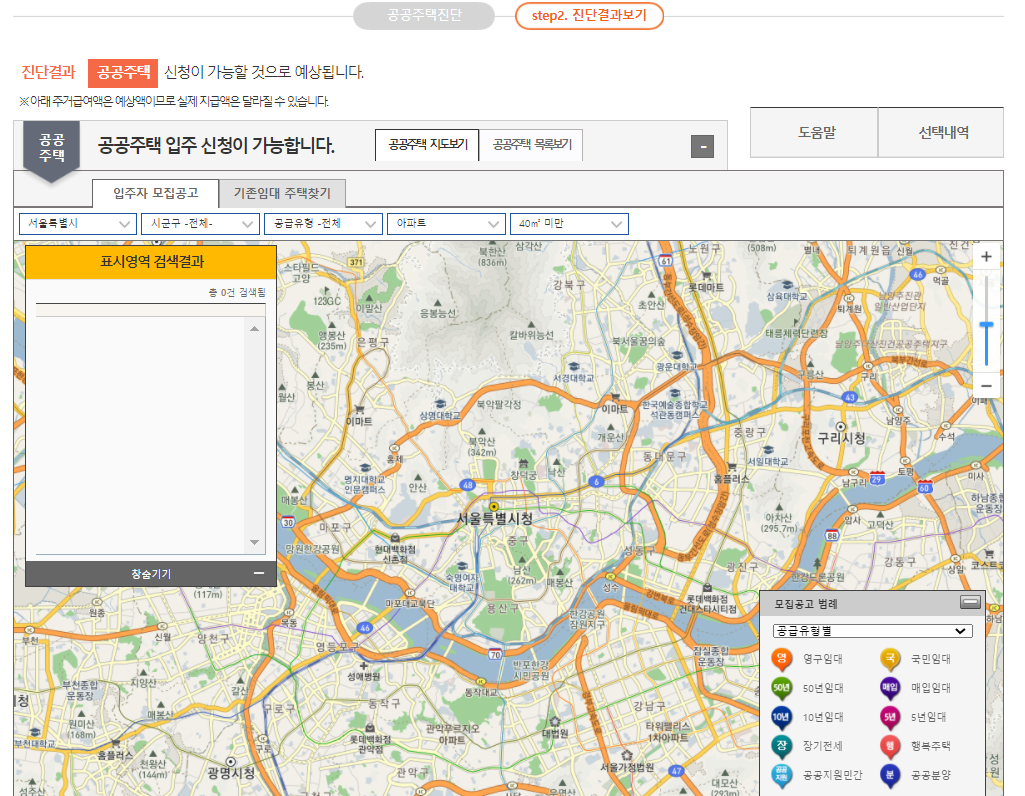
Task: Click the 50년임대 legend text label
Action: (823, 688)
